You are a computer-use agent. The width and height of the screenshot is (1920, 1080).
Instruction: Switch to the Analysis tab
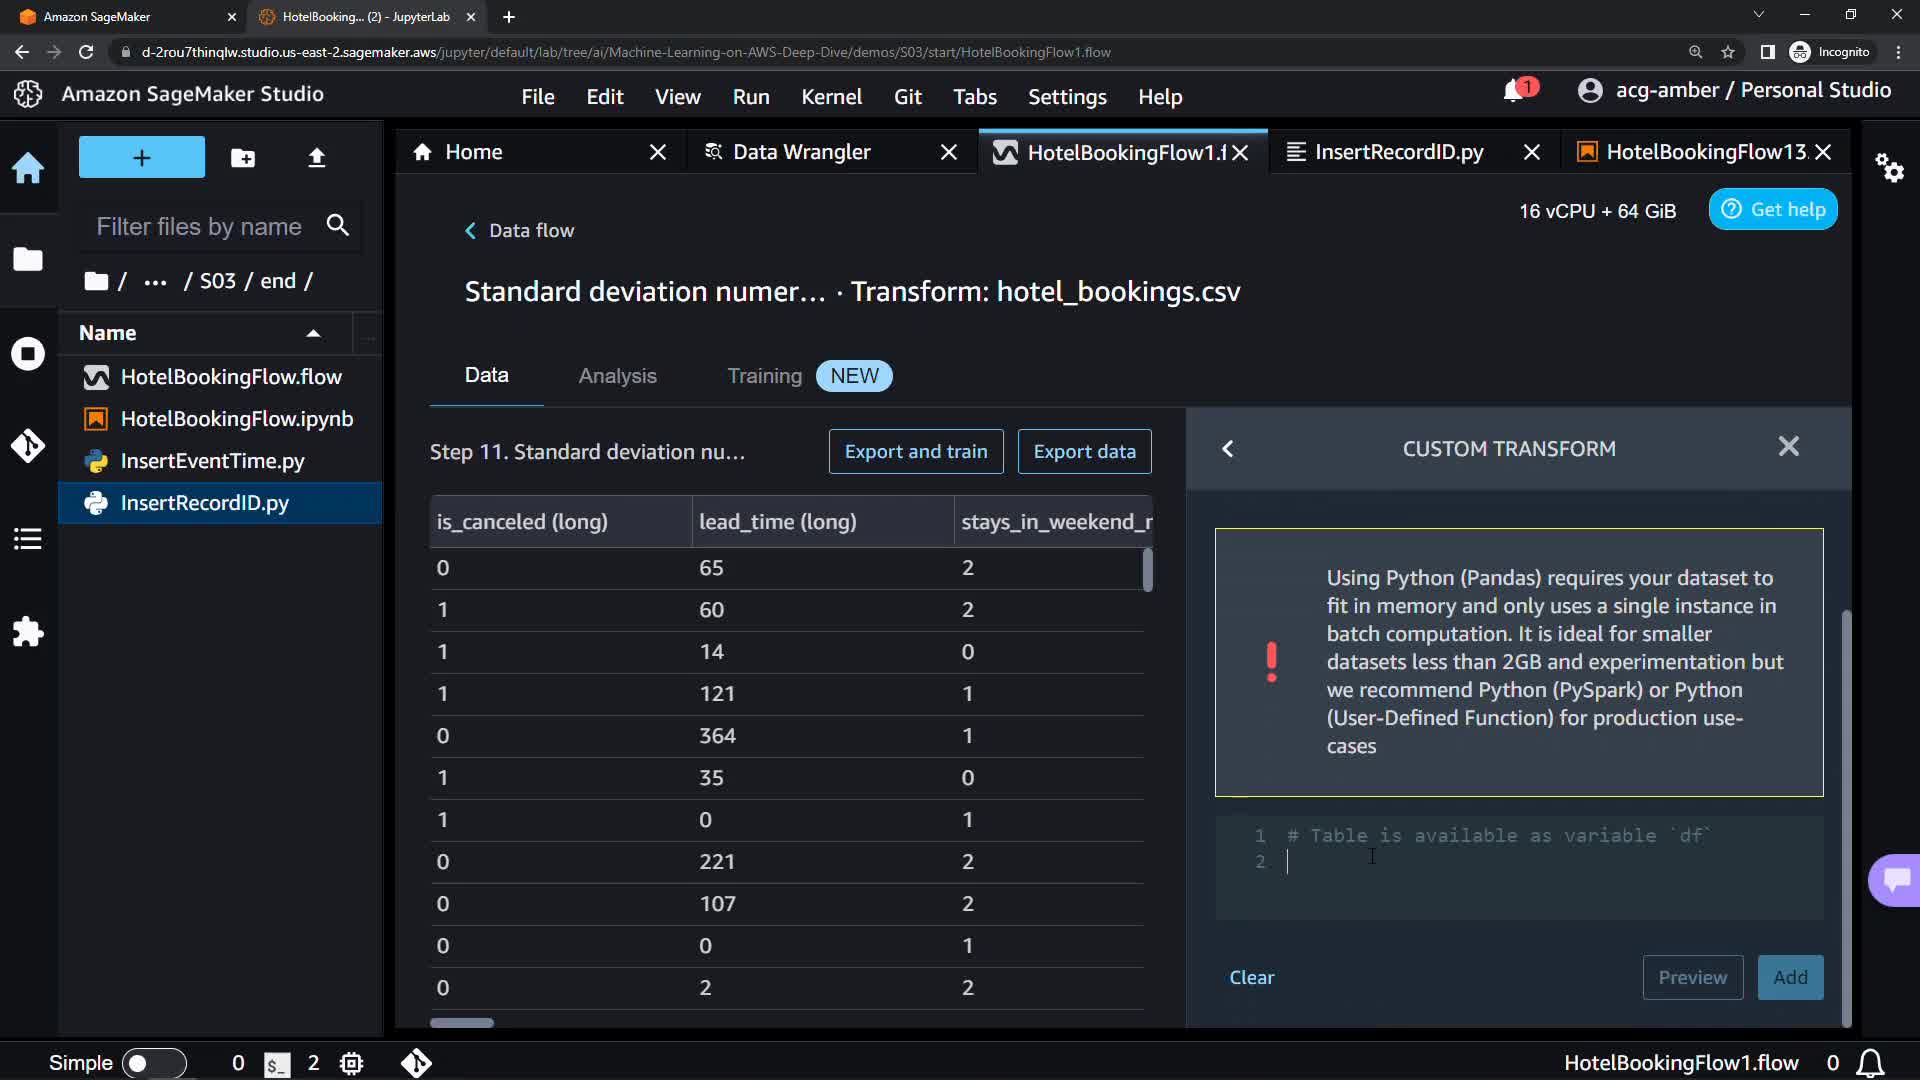pyautogui.click(x=617, y=376)
